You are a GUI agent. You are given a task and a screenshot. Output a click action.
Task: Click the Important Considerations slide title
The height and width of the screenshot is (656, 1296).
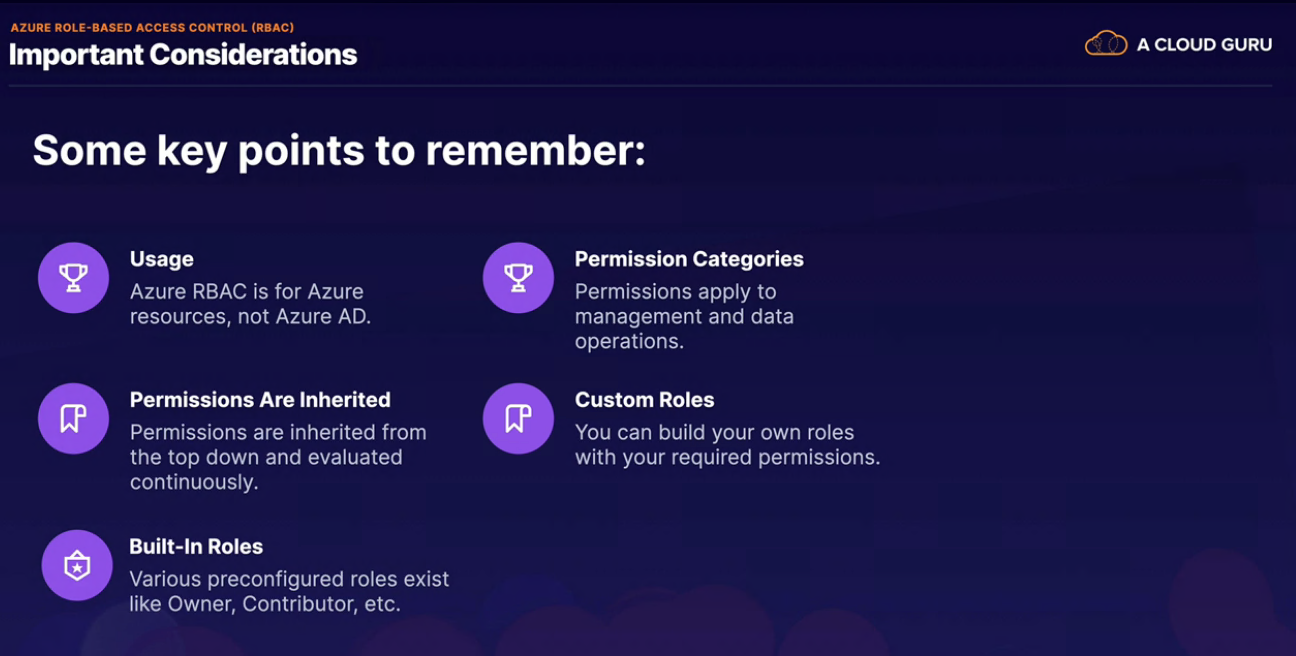(183, 54)
